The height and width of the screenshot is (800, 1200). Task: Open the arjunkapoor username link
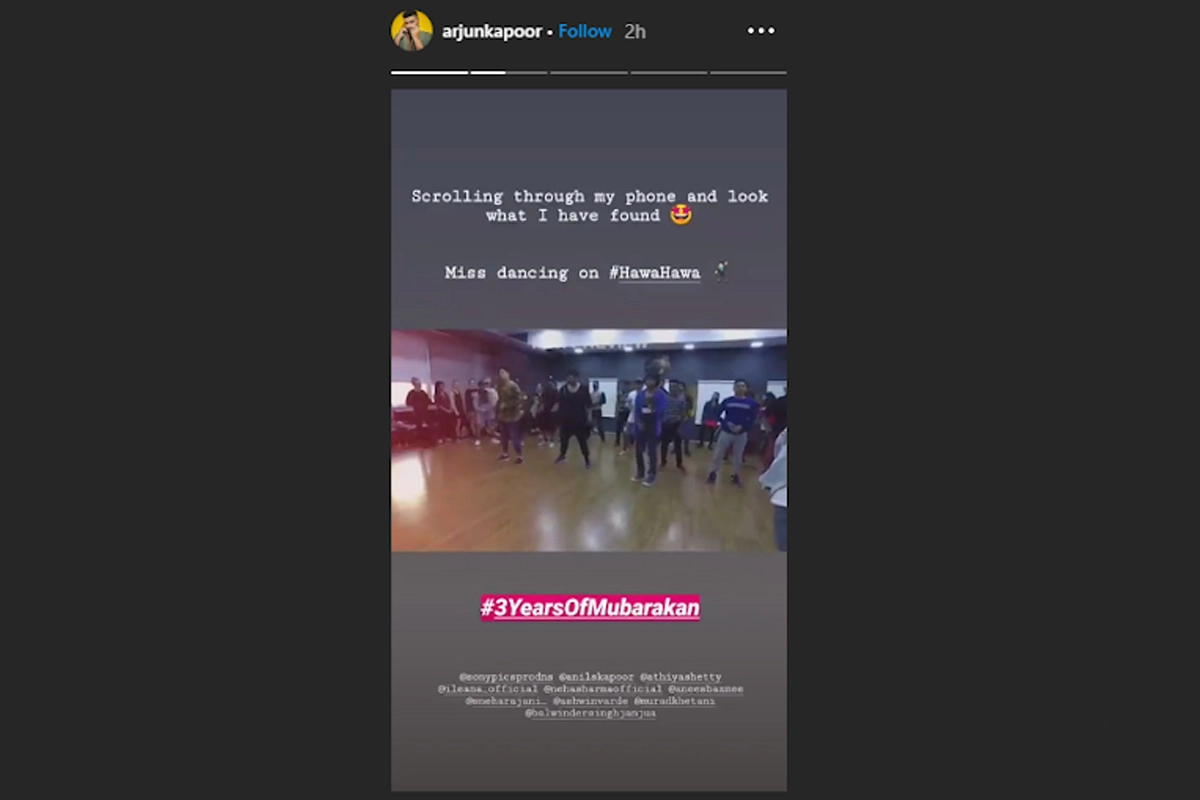pyautogui.click(x=492, y=32)
